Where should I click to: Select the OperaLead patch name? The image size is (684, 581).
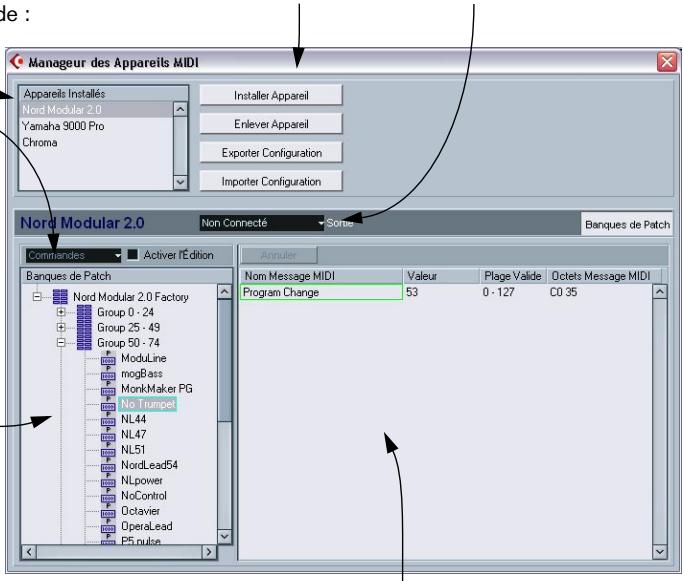[x=147, y=526]
